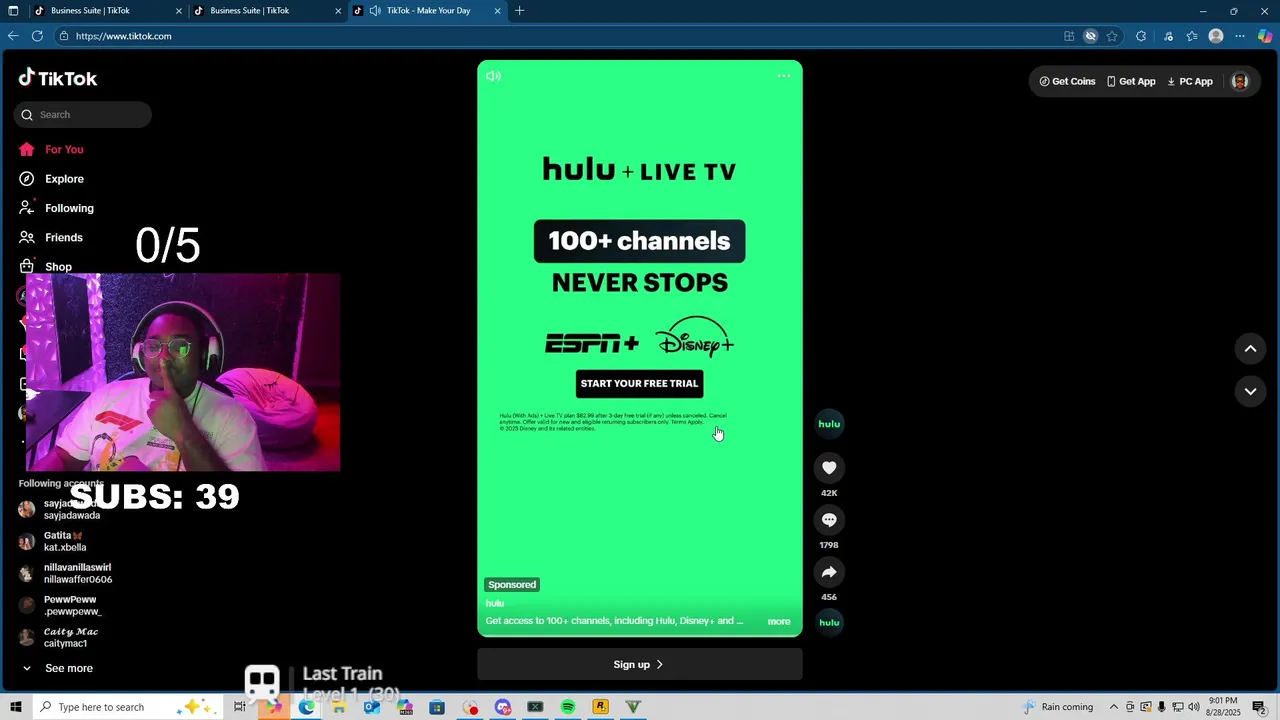
Task: Open the Explore page
Action: (x=51, y=179)
